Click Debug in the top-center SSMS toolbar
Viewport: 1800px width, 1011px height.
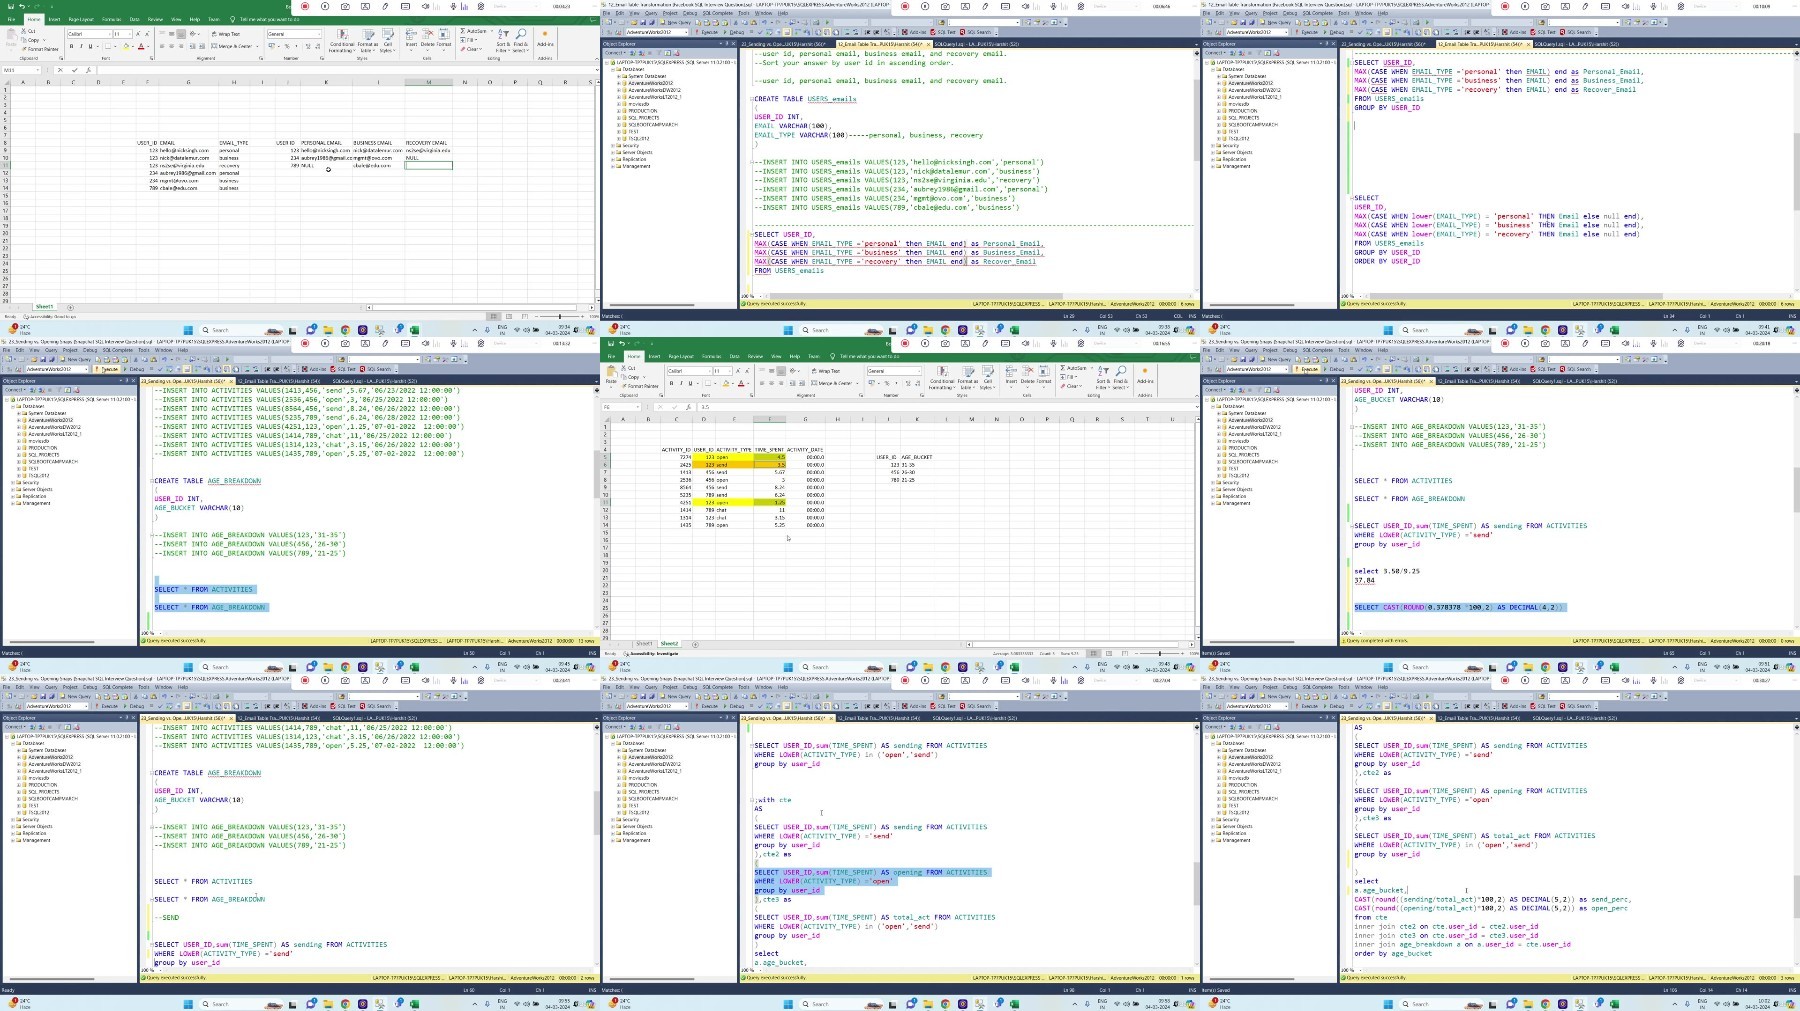(735, 32)
